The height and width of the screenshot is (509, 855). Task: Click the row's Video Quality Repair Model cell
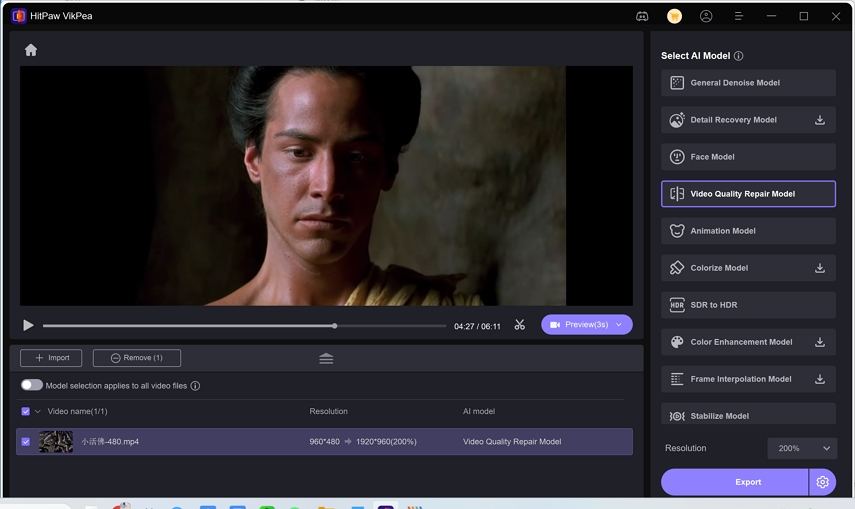pos(511,441)
